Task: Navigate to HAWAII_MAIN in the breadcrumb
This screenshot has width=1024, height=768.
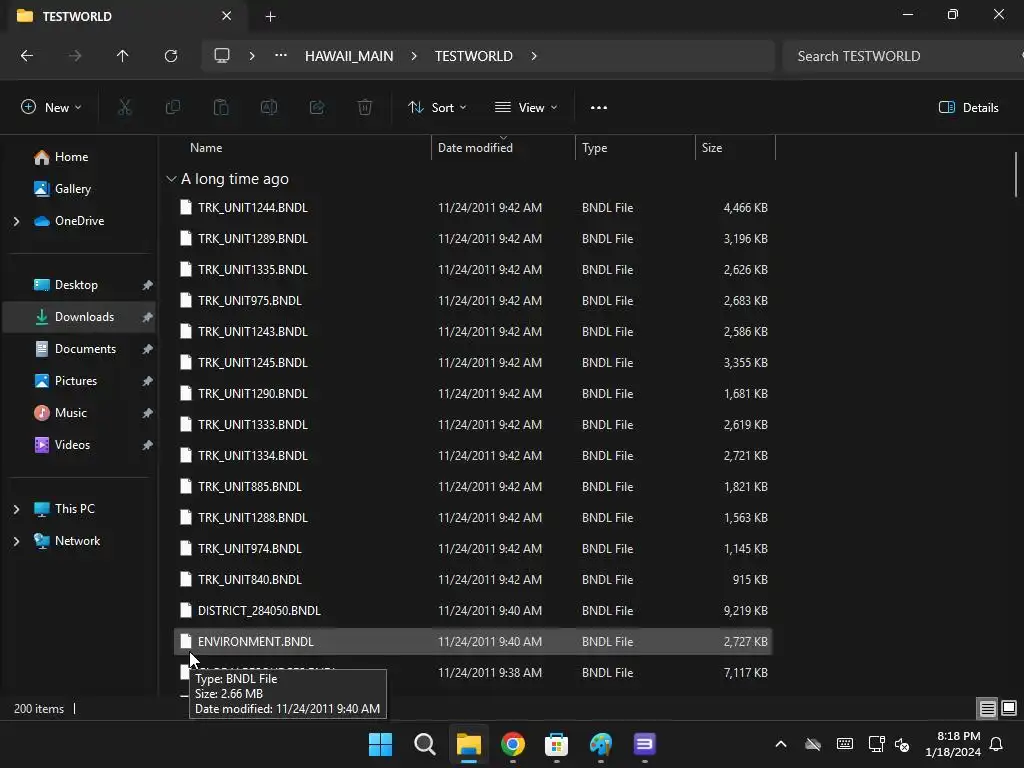Action: 349,56
